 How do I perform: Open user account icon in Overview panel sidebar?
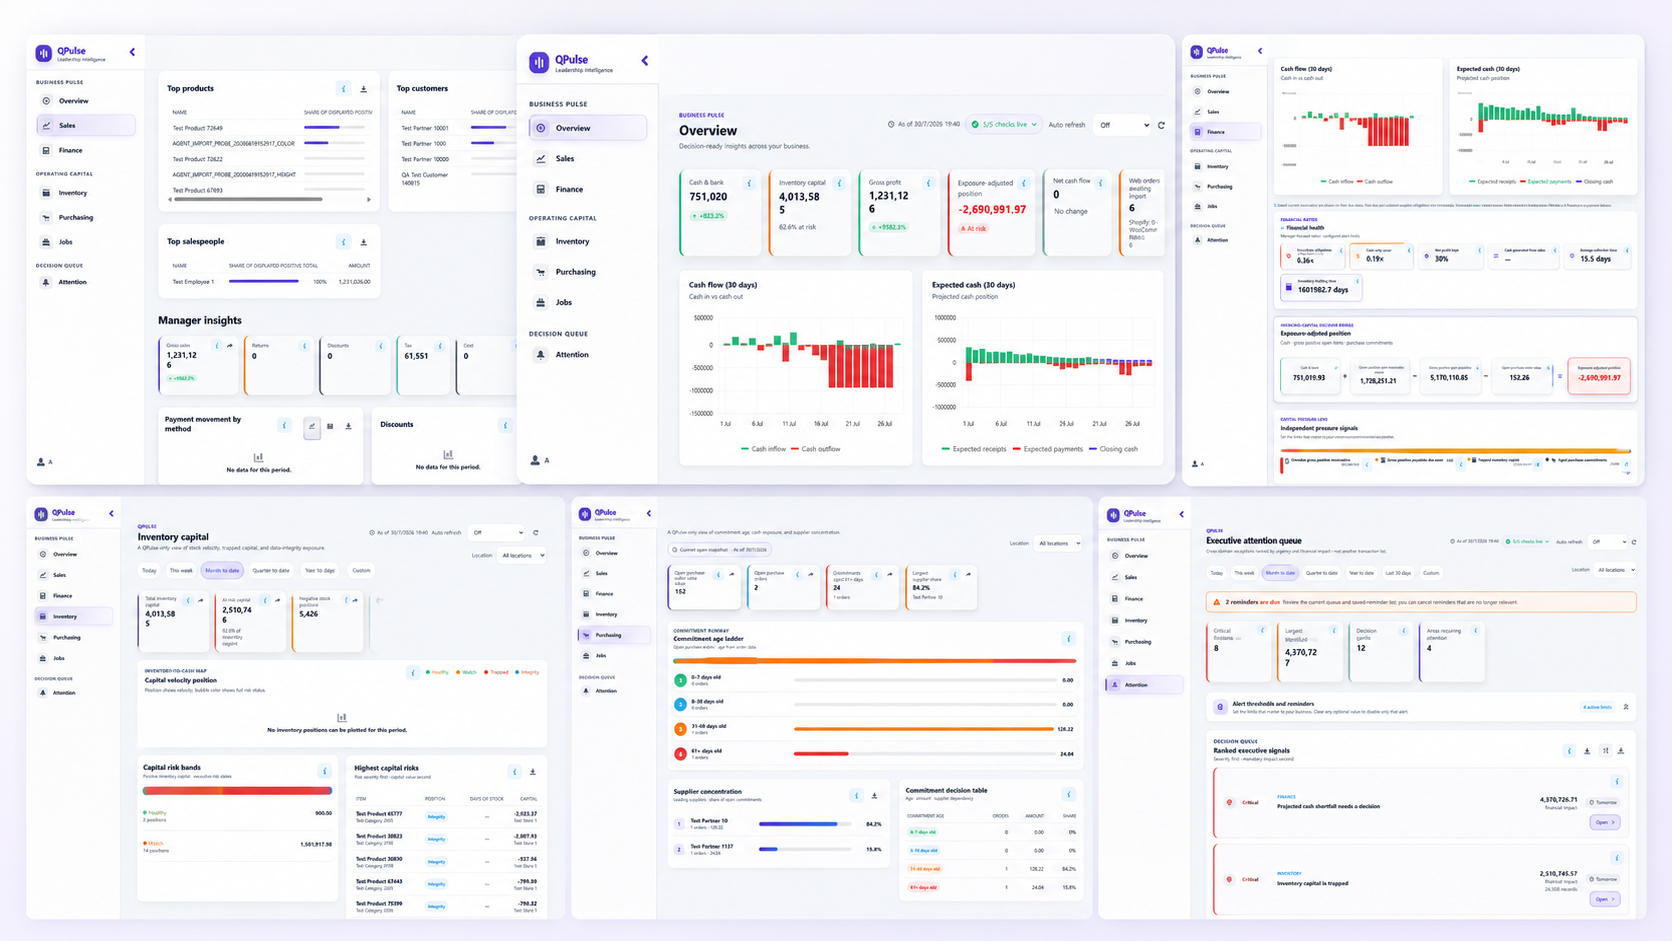pos(535,461)
